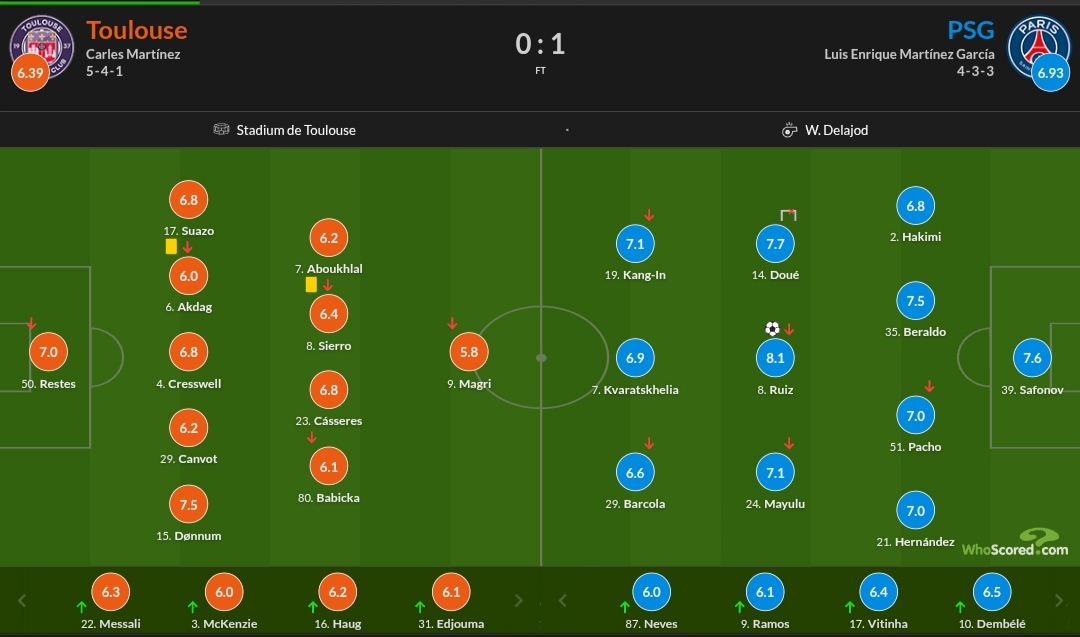1080x637 pixels.
Task: Select Ruiz's 8.1 rating bubble
Action: click(775, 358)
